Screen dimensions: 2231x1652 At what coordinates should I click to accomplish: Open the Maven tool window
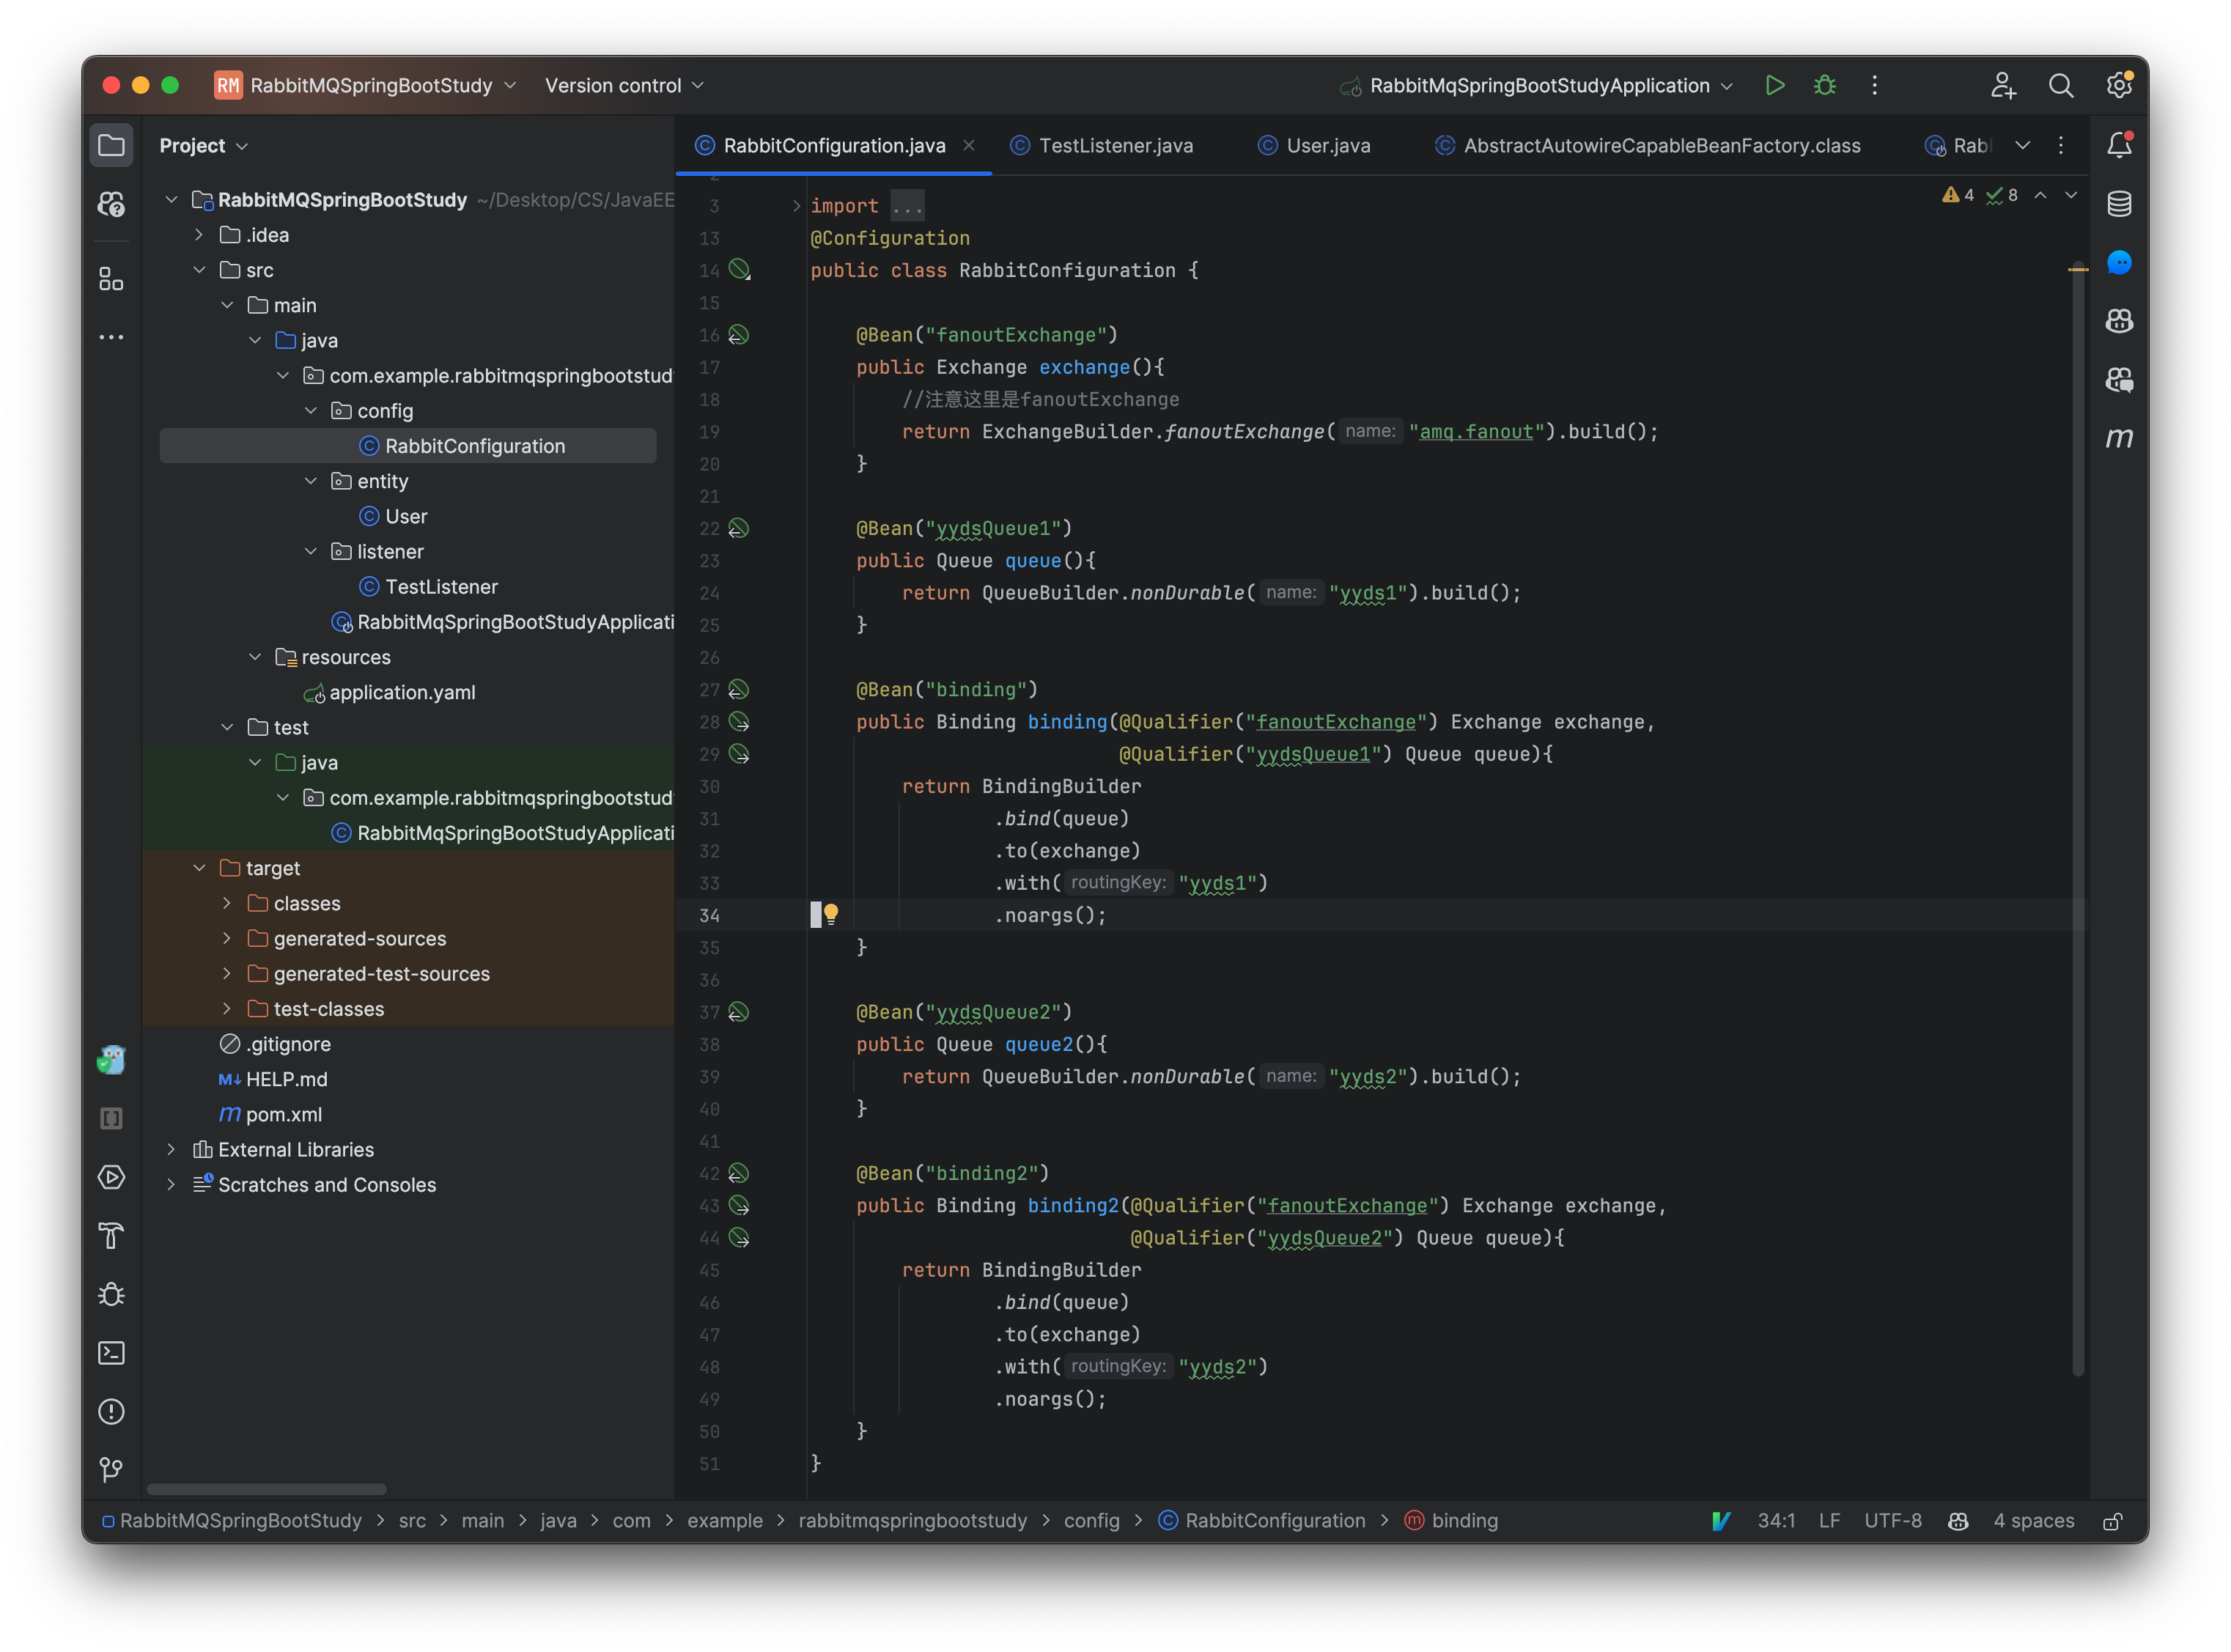point(2118,438)
